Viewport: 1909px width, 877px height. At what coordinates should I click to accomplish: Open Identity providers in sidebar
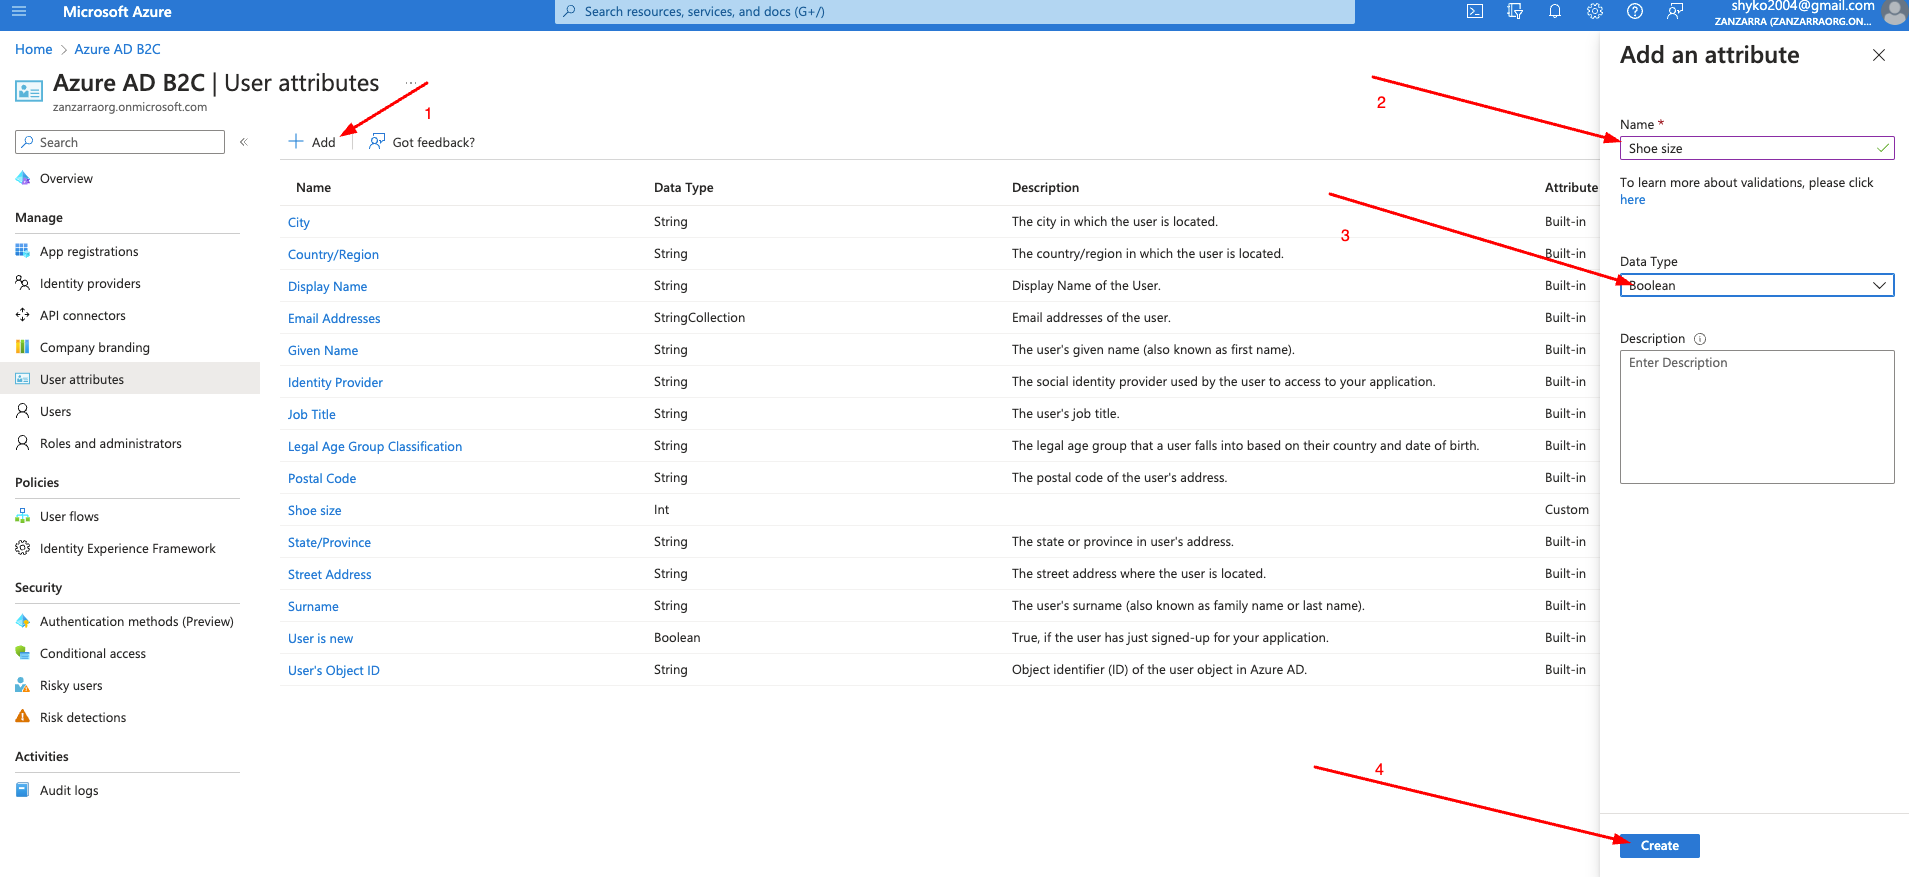click(90, 284)
